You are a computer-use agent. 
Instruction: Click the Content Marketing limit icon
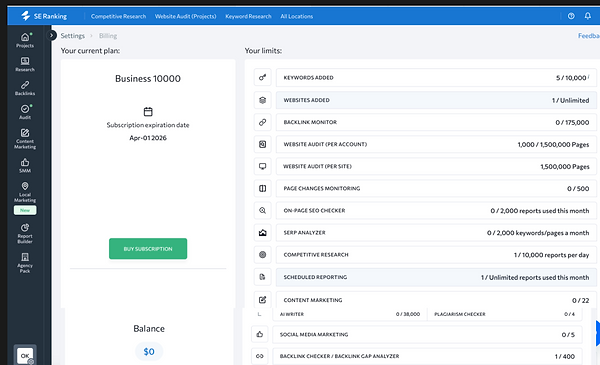[262, 300]
